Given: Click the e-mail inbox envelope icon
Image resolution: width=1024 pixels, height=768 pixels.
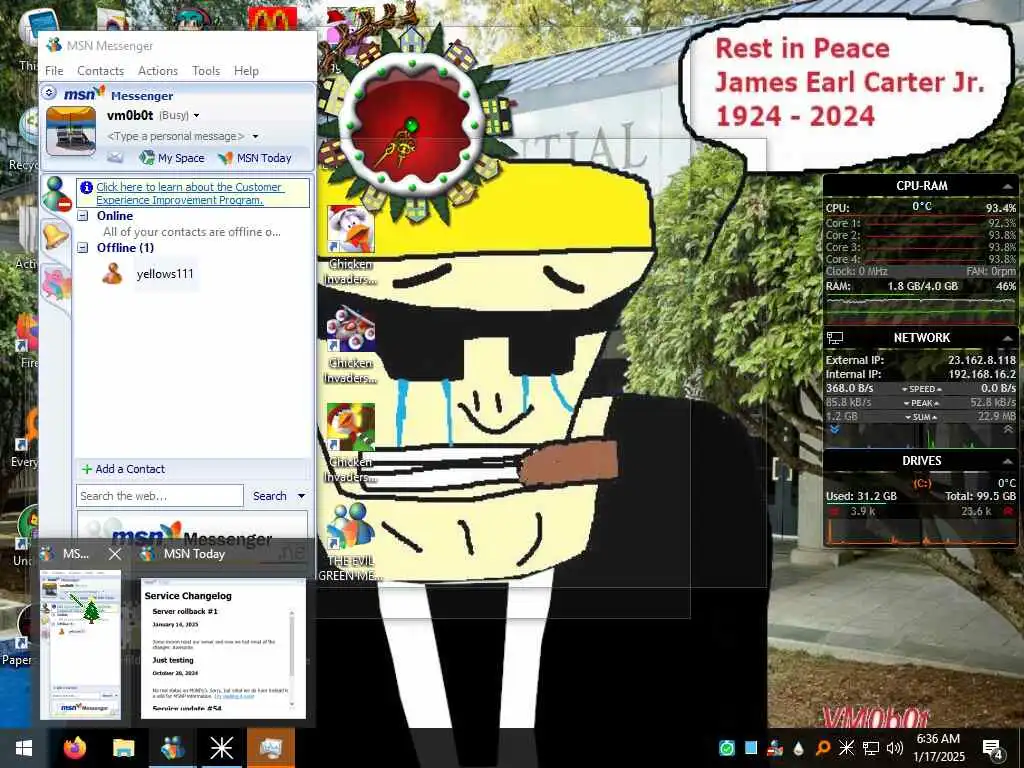Looking at the screenshot, I should [x=115, y=157].
